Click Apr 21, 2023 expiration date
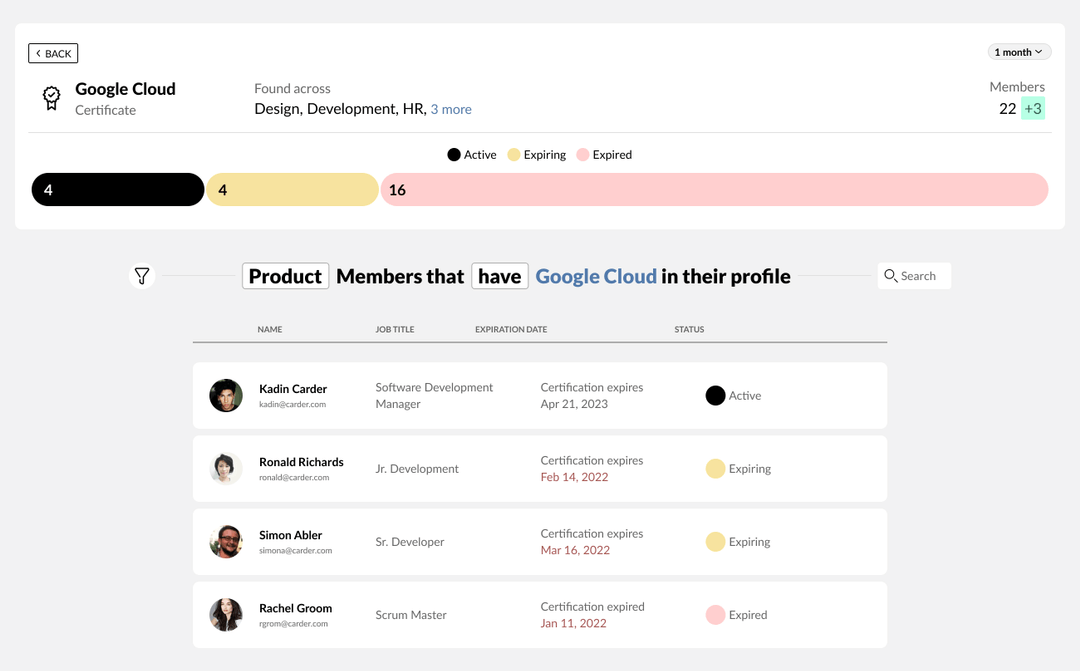Image resolution: width=1080 pixels, height=671 pixels. 574,404
